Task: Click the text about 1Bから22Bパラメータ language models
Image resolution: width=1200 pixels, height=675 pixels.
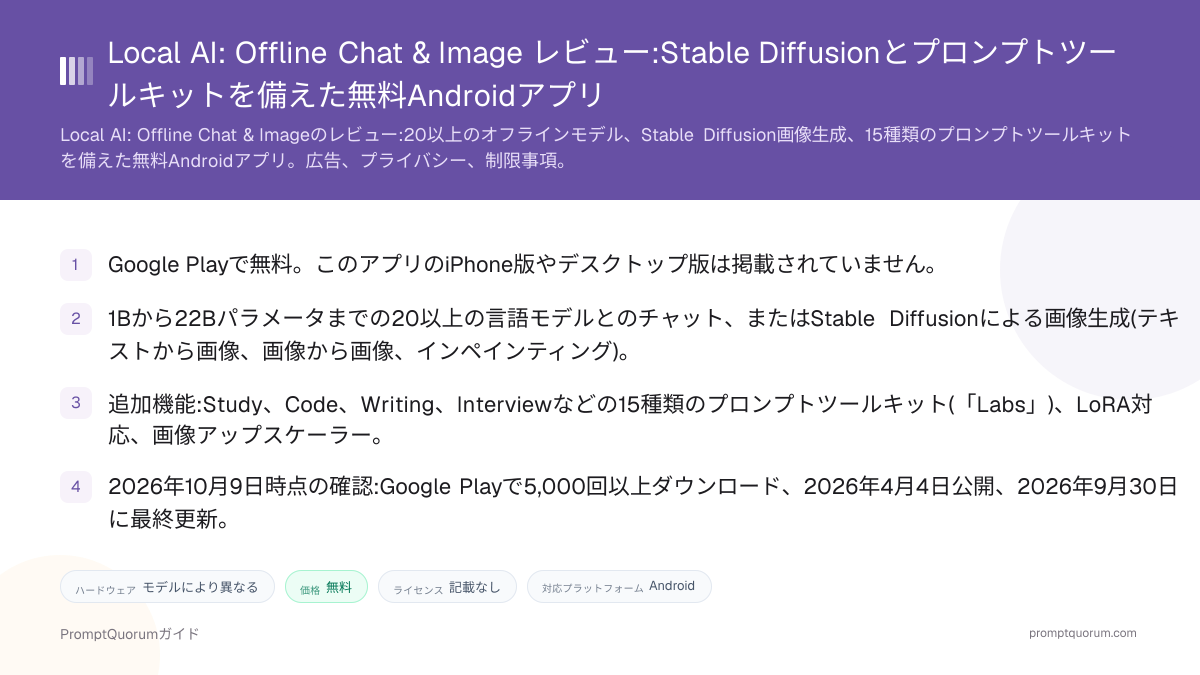Action: click(644, 335)
